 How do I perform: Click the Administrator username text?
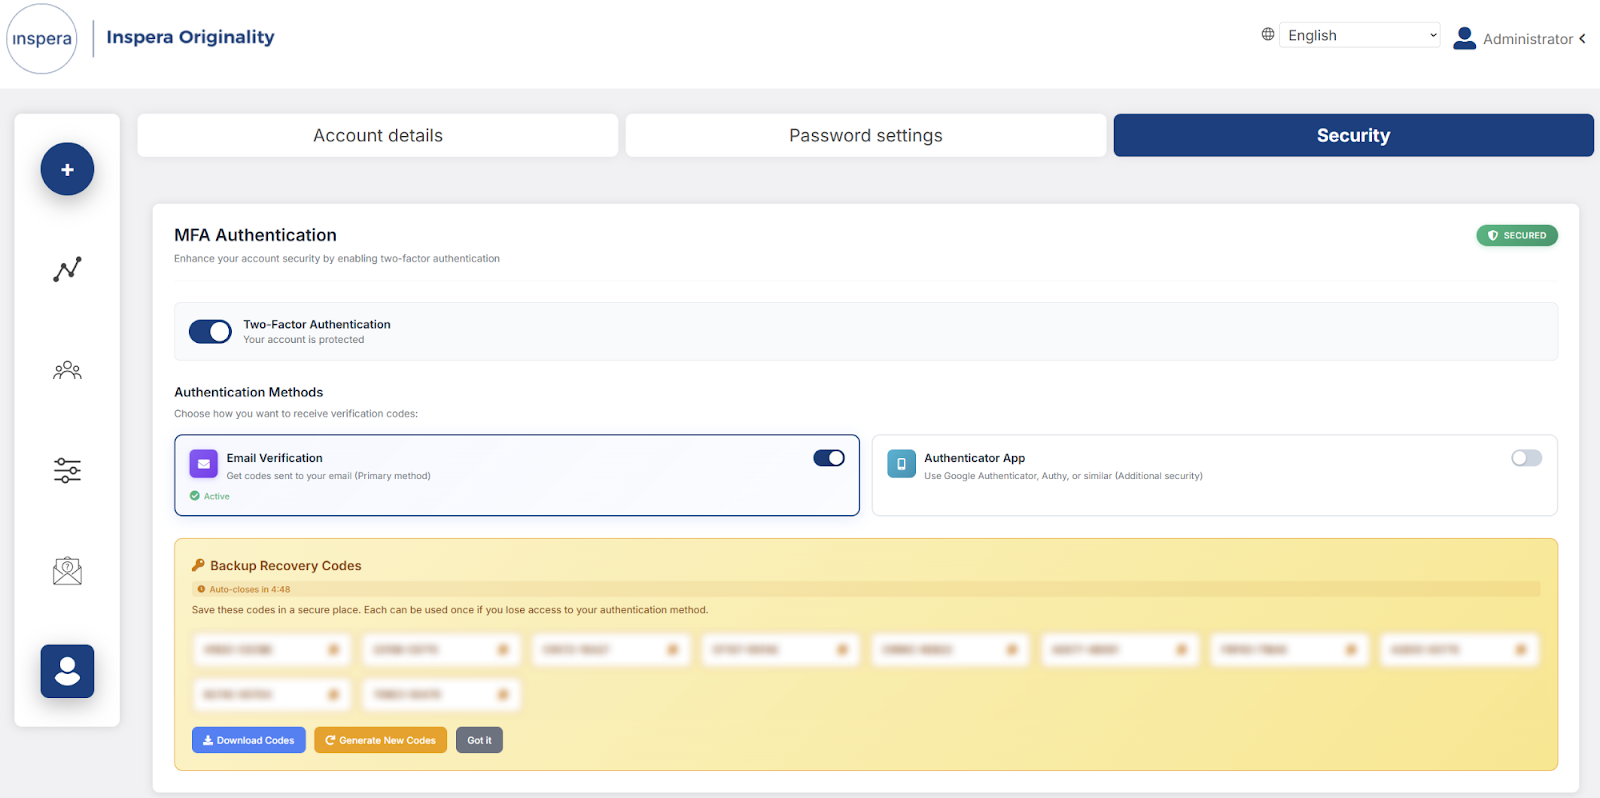1528,39
